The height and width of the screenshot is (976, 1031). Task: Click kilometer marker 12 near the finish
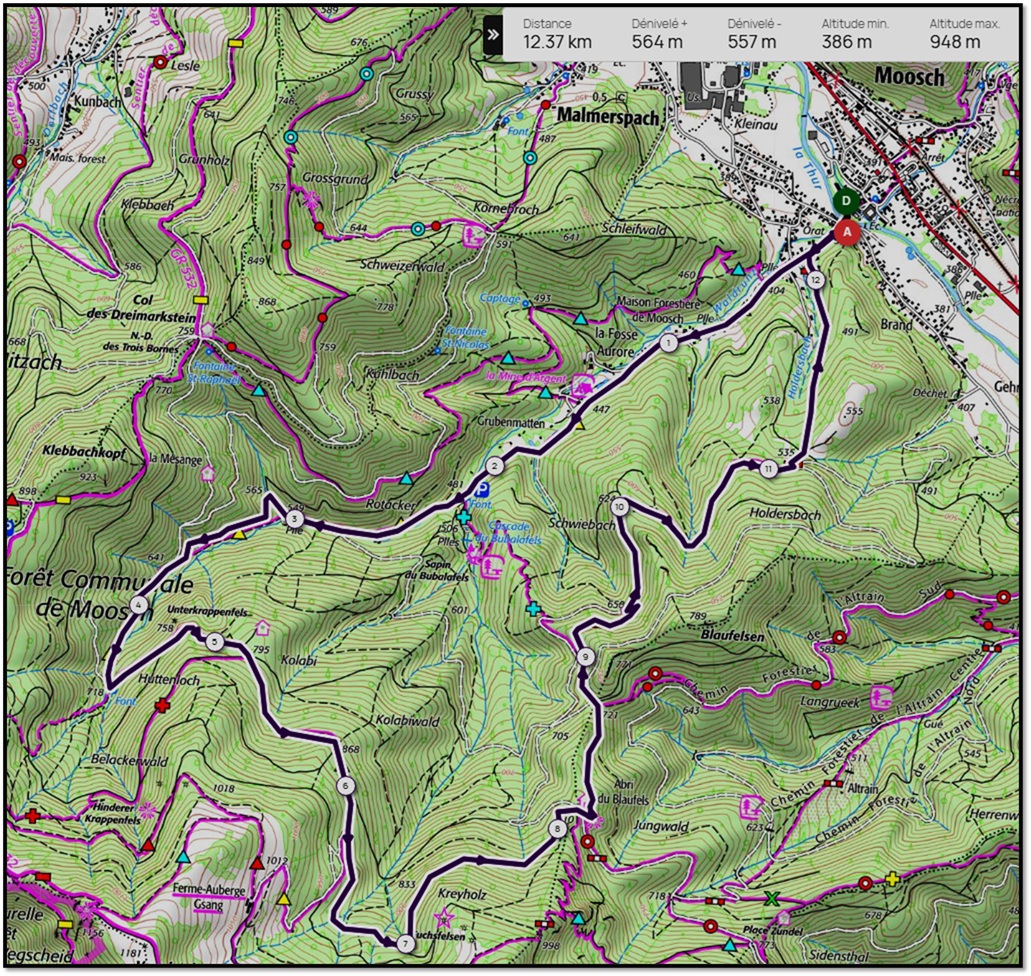pos(816,280)
